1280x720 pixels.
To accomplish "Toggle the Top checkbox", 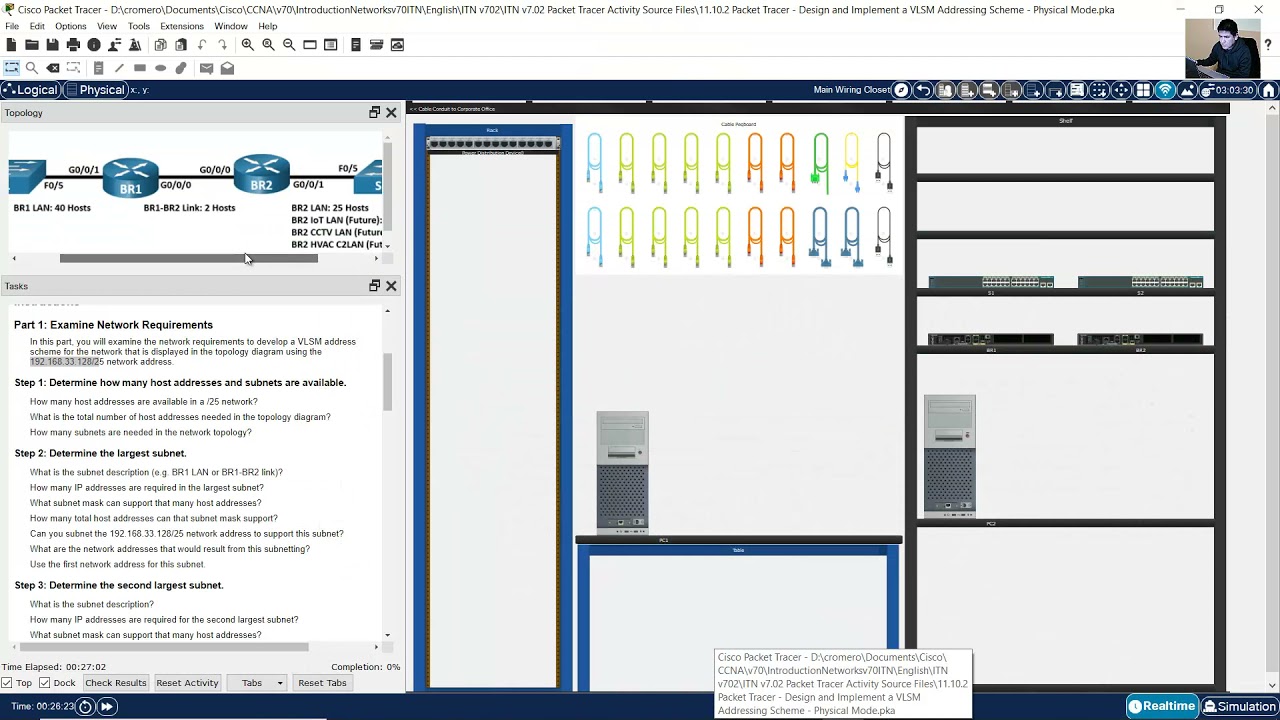I will 7,683.
